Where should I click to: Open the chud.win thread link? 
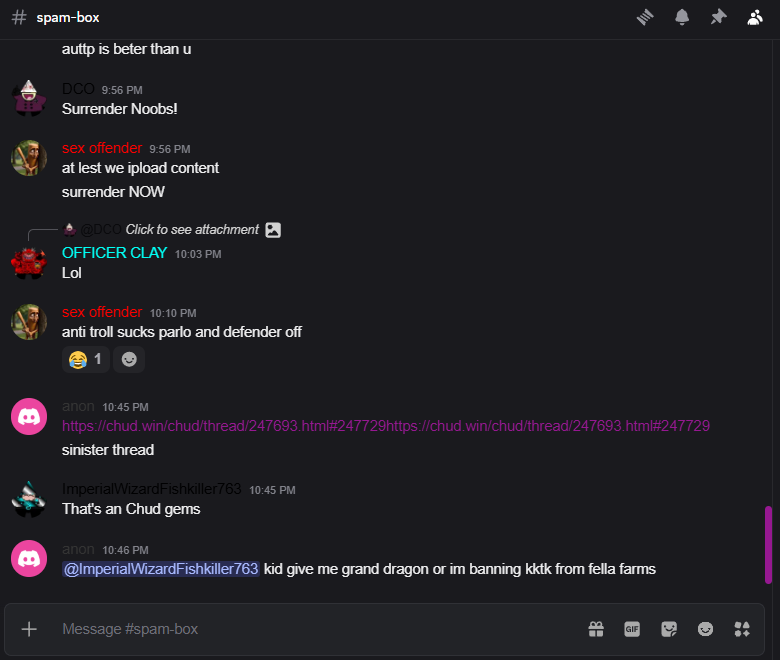pos(224,426)
